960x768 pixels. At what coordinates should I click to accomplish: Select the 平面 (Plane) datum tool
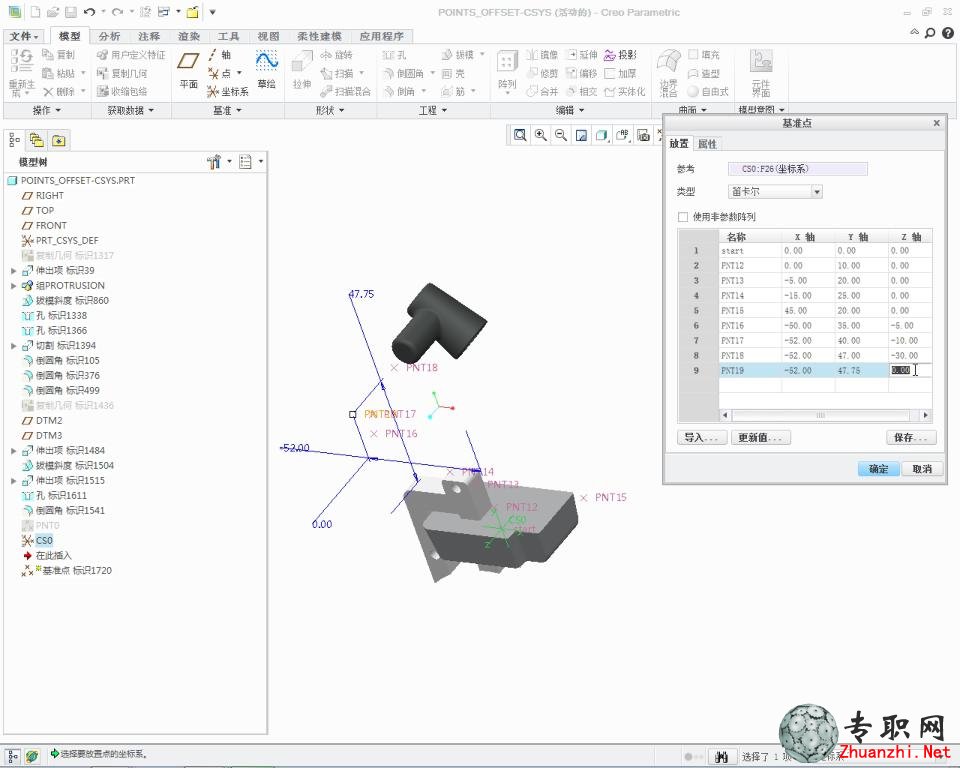[189, 70]
